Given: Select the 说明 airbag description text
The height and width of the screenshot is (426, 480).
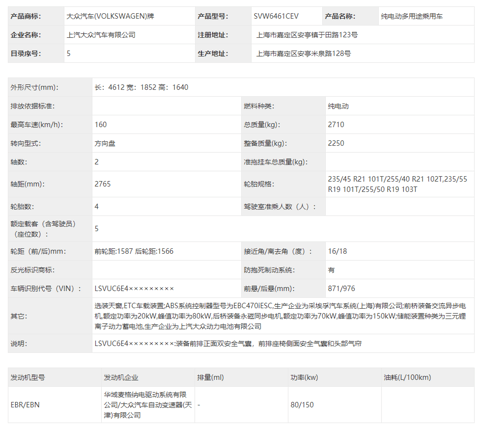Looking at the screenshot, I should tap(228, 343).
